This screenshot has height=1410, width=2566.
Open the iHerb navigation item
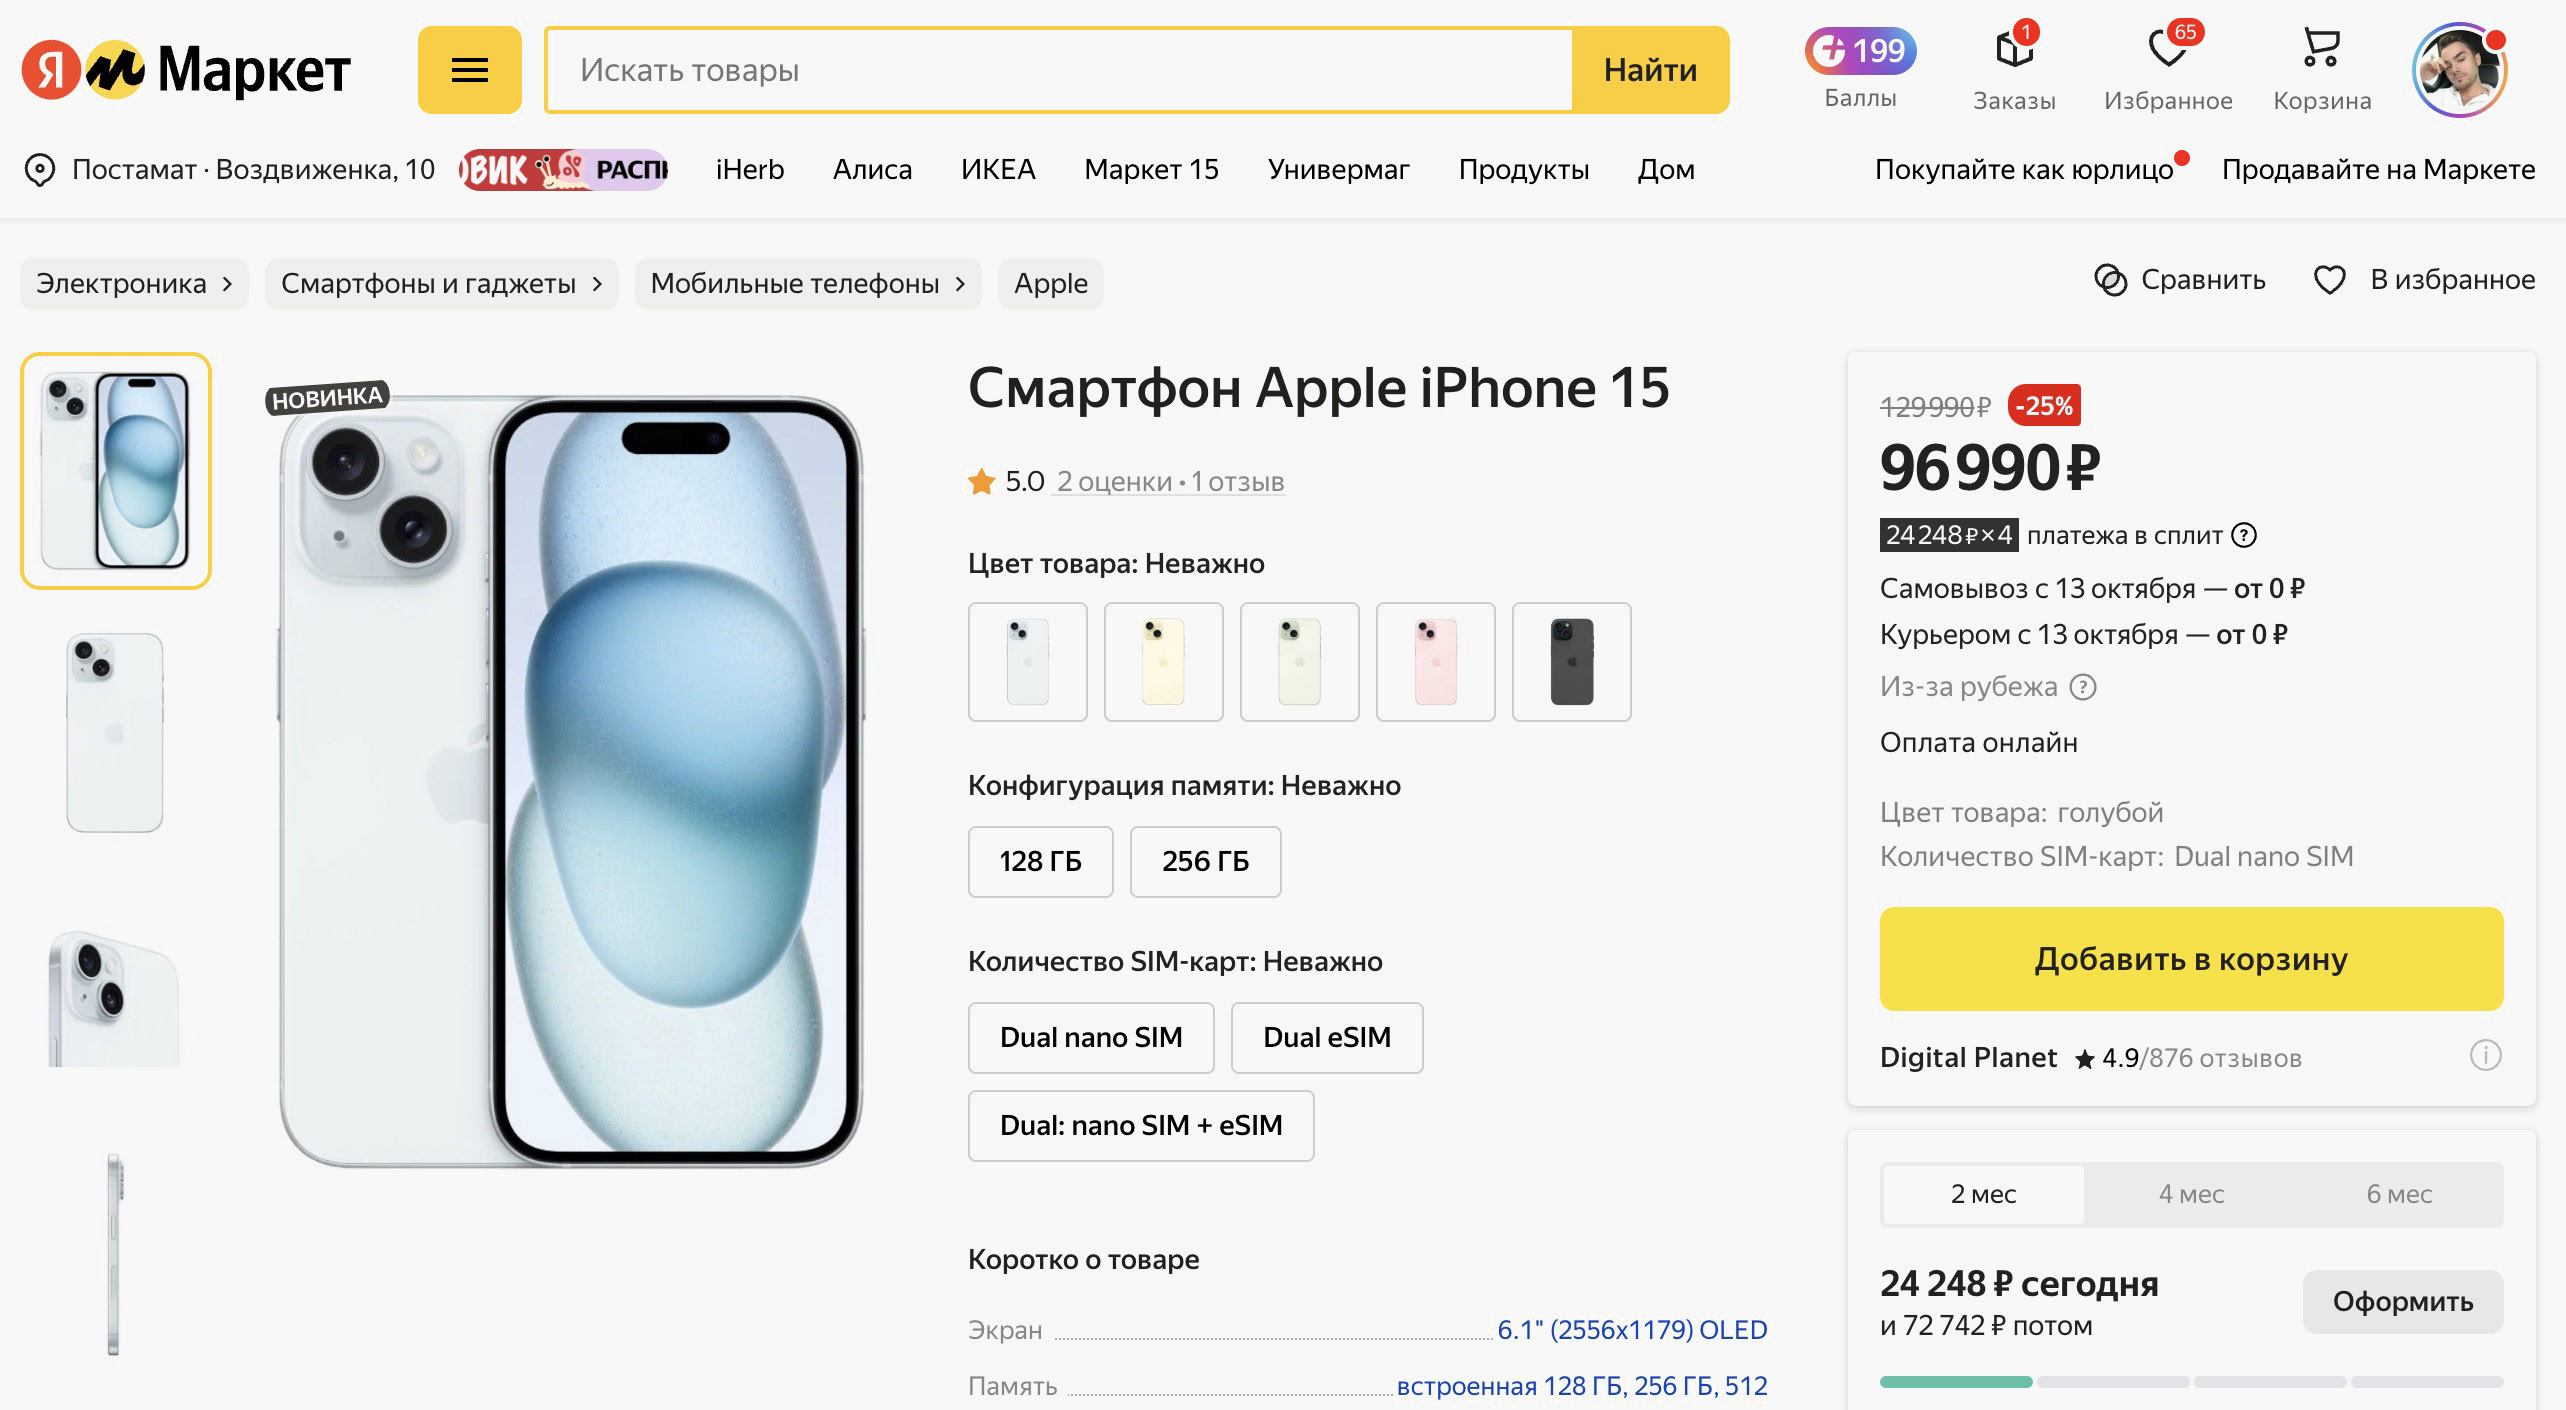[749, 170]
